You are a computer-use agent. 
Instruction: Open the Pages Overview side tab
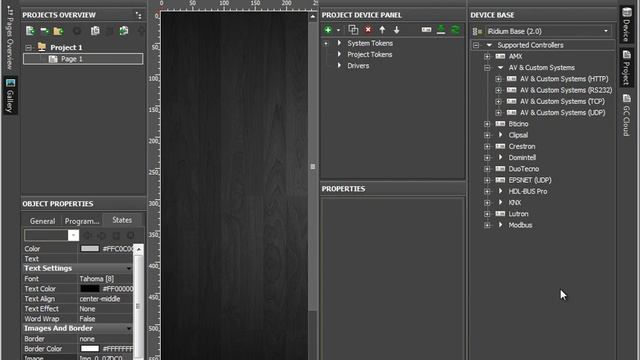pyautogui.click(x=10, y=38)
